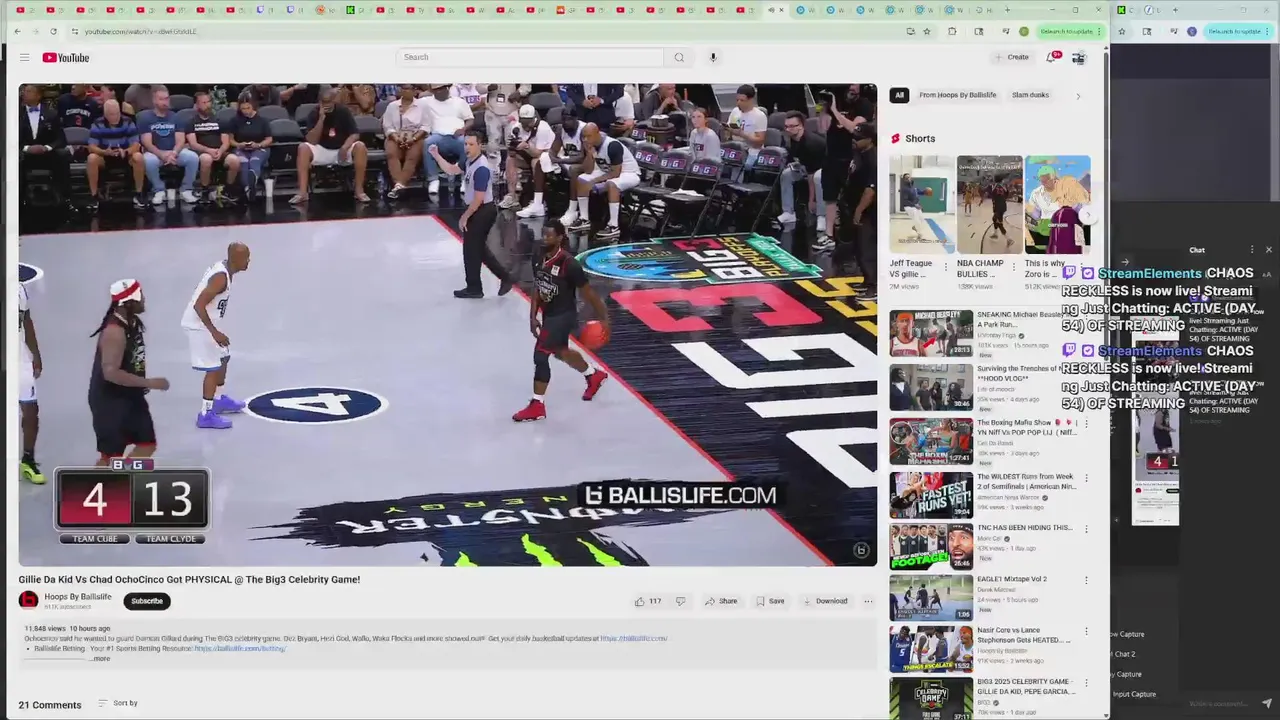
Task: Click Chat 2 in right window
Action: pos(1124,654)
